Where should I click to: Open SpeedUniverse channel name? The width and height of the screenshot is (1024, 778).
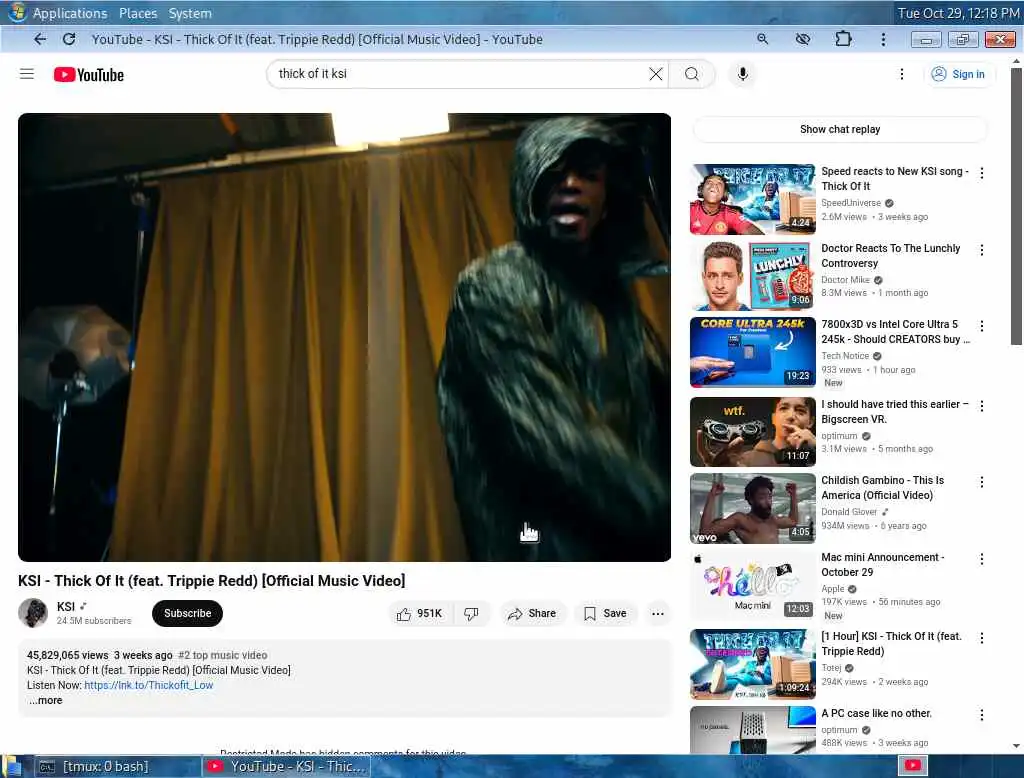click(x=851, y=203)
